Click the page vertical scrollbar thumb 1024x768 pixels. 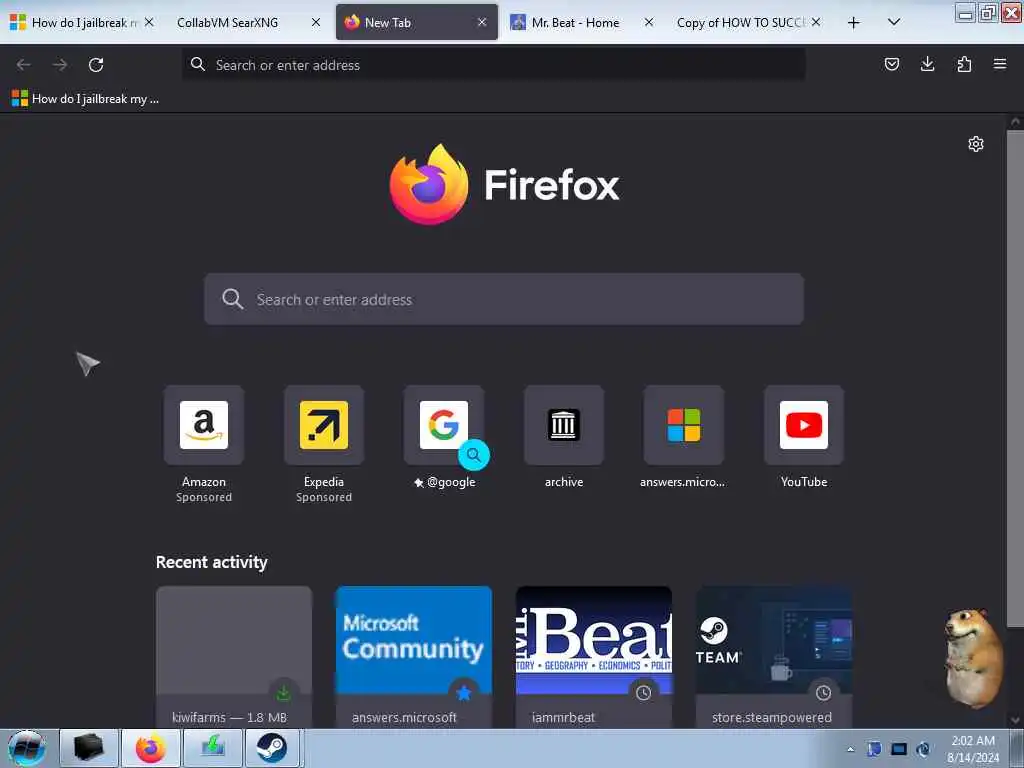click(1015, 379)
